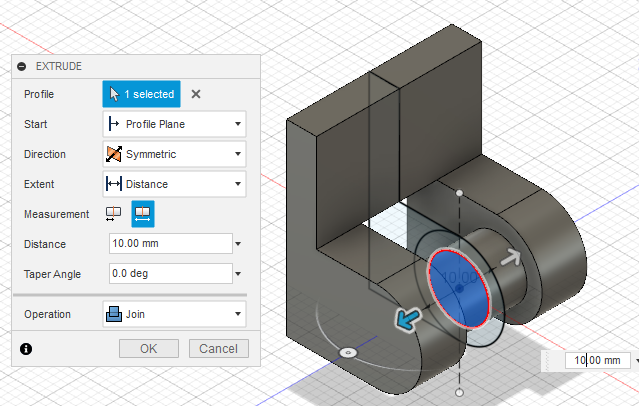The width and height of the screenshot is (639, 406).
Task: Click the Taper Angle field showing 0.0 deg
Action: [x=171, y=274]
